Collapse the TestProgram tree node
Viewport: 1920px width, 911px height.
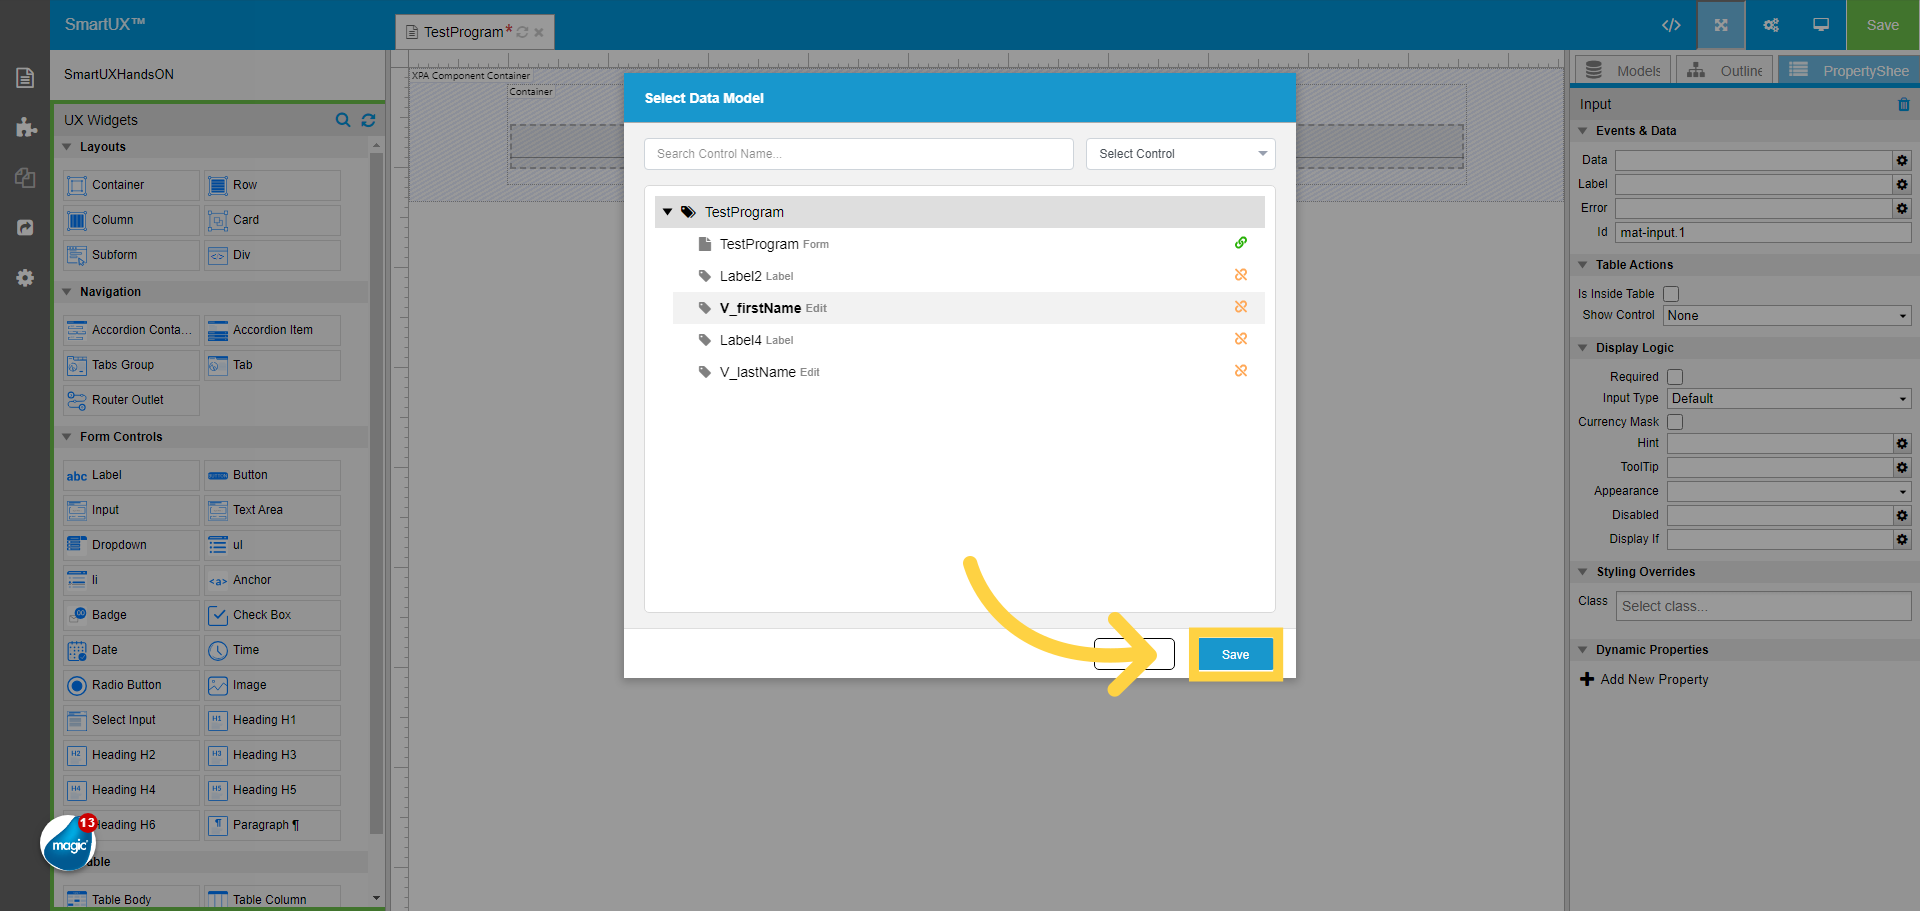pos(668,212)
